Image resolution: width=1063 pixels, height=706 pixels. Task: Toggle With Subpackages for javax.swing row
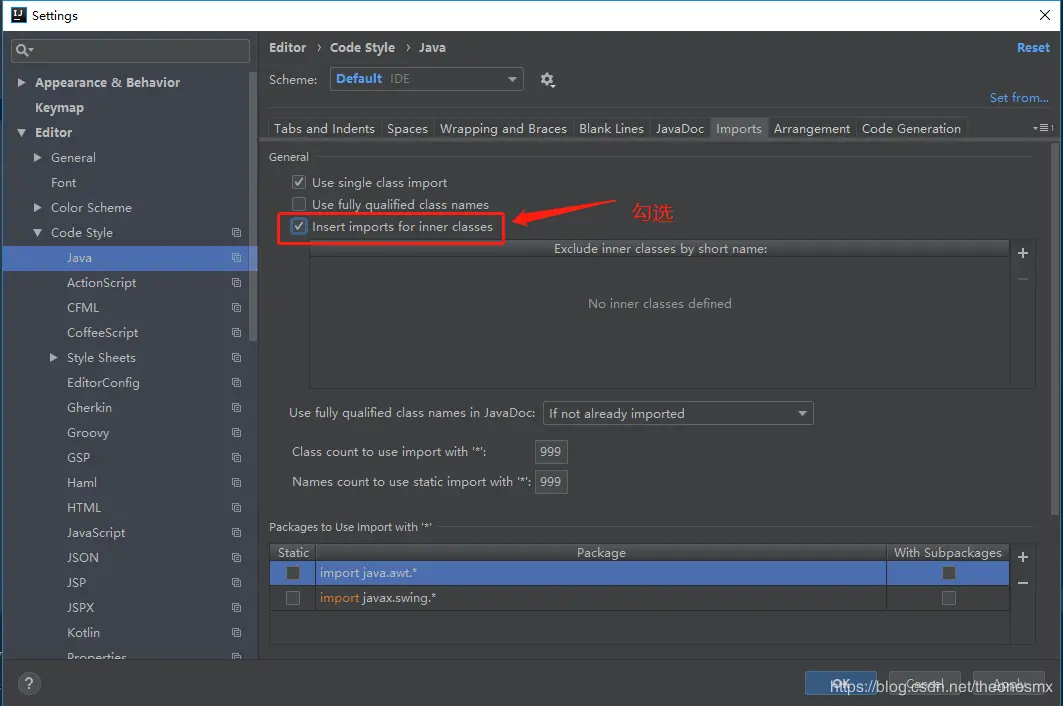[x=948, y=598]
